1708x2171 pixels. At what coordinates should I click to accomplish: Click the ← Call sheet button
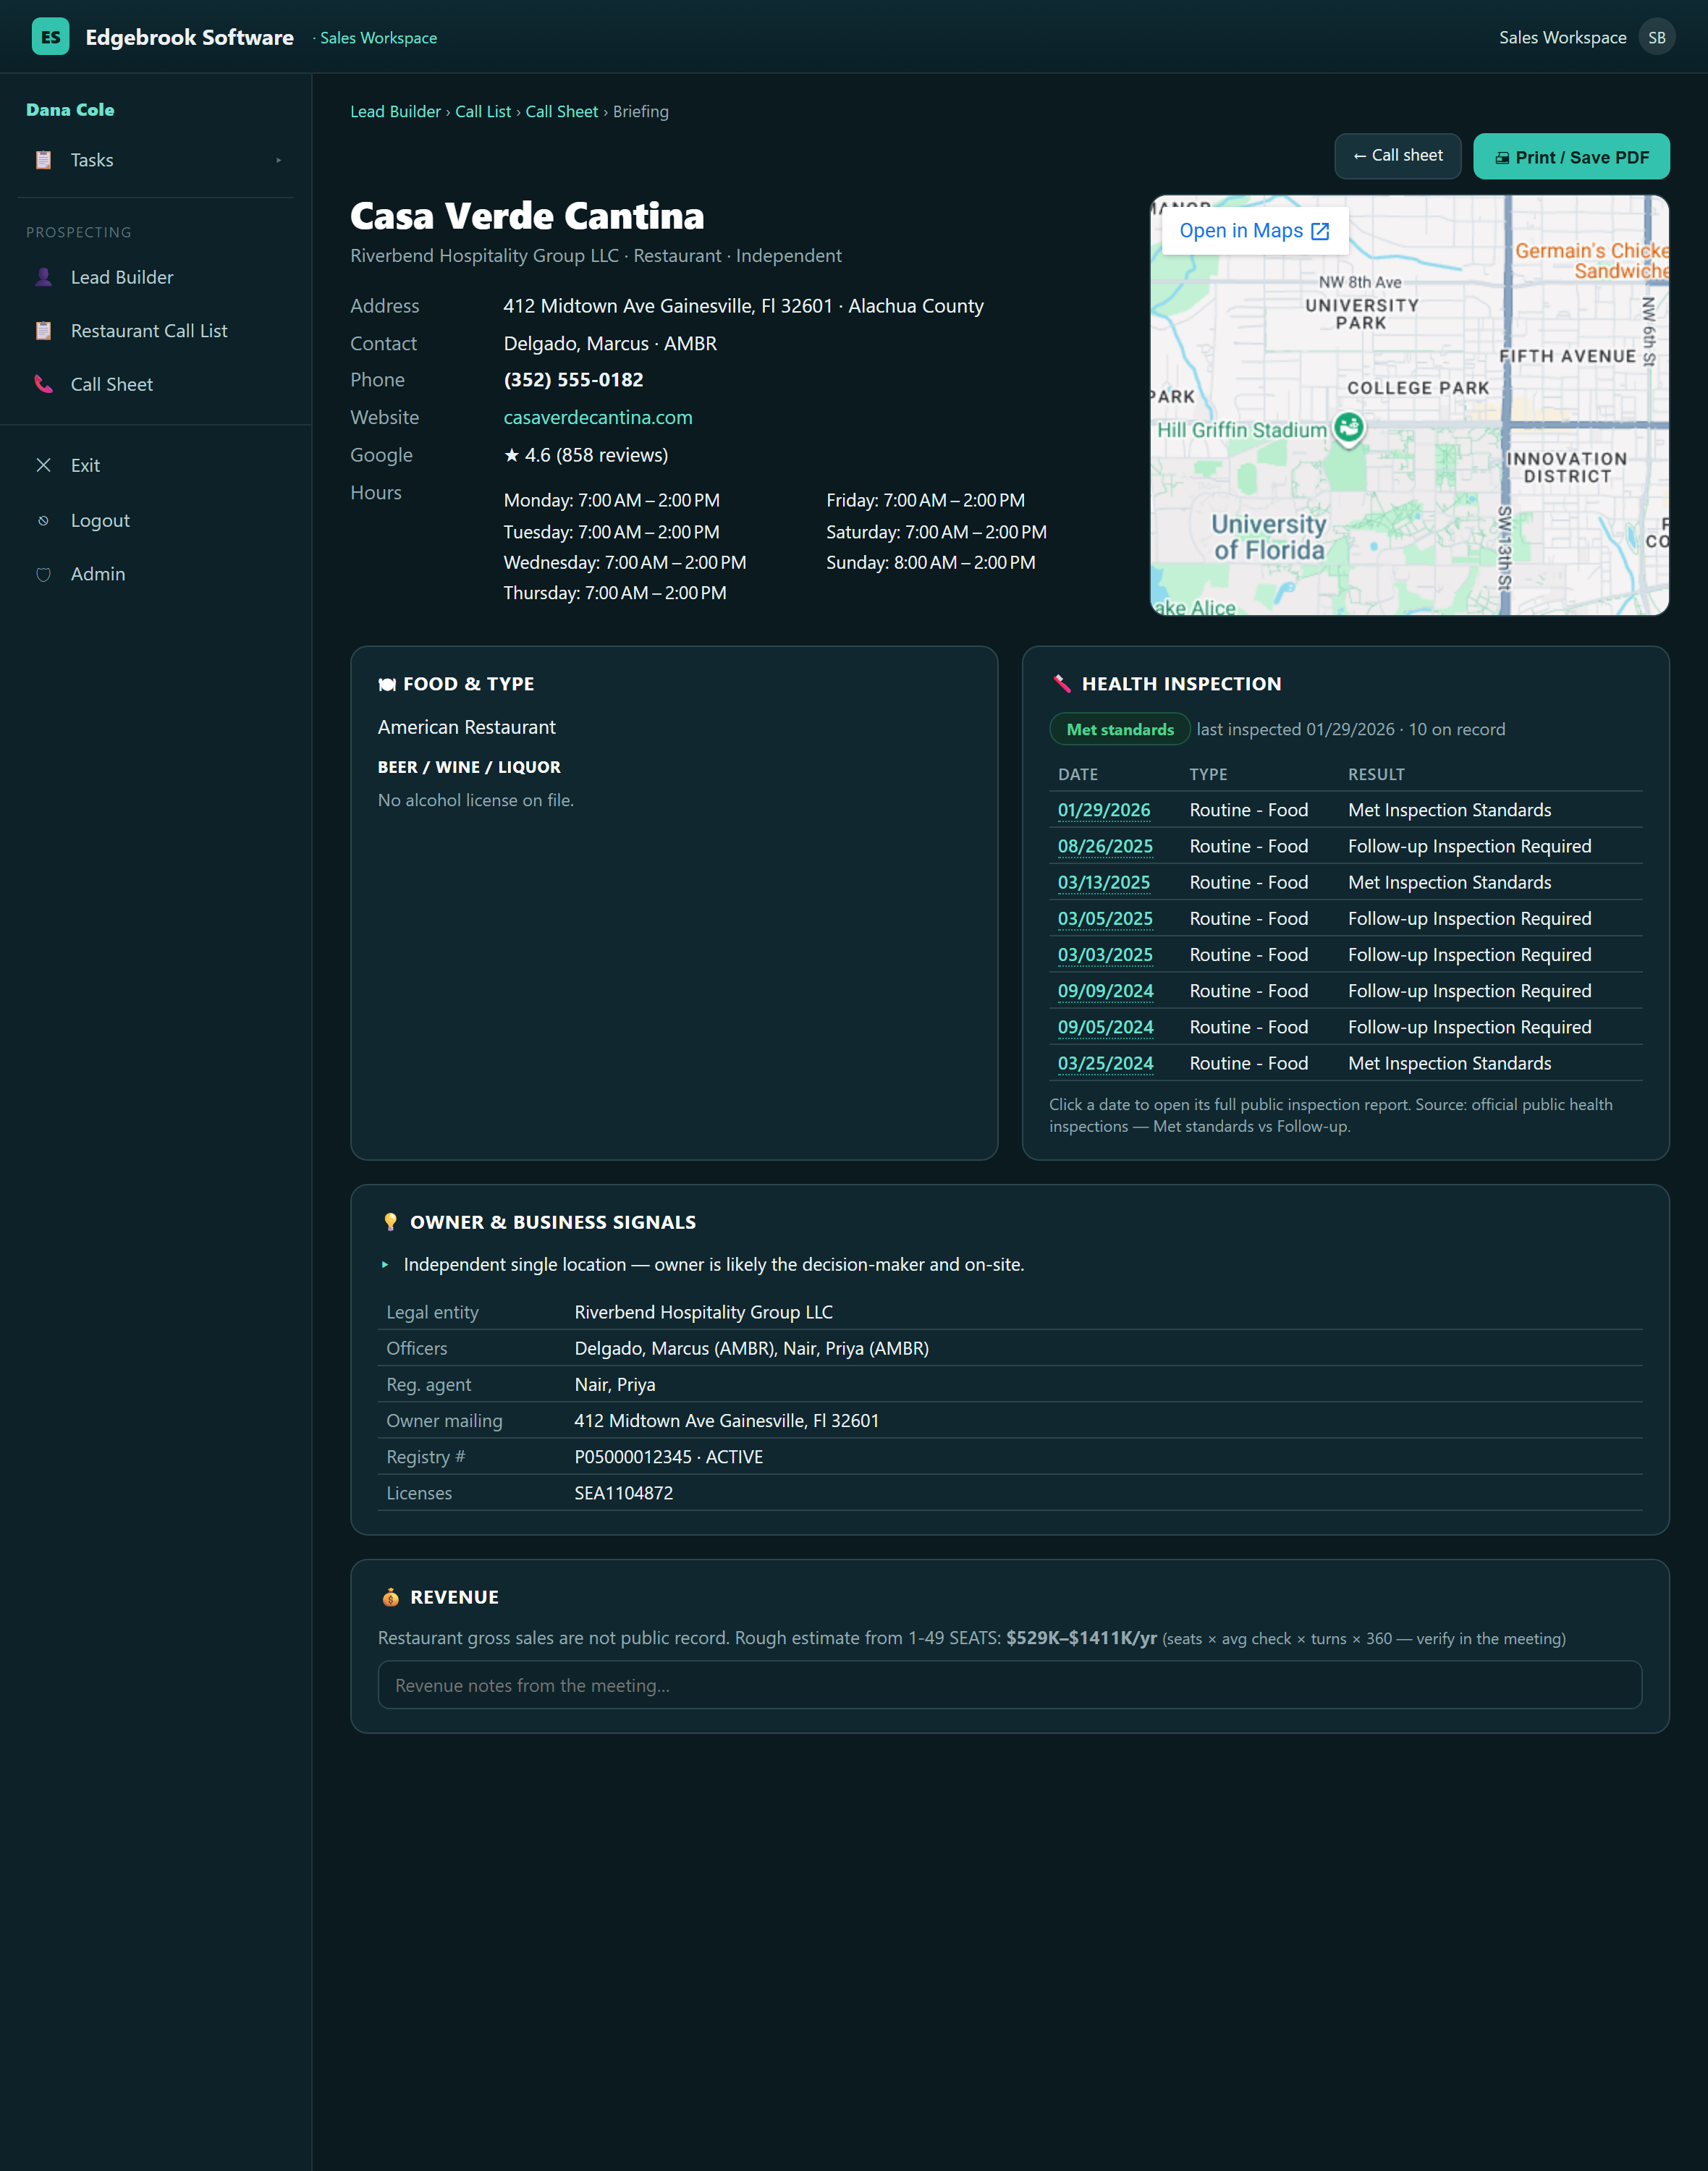[x=1397, y=156]
